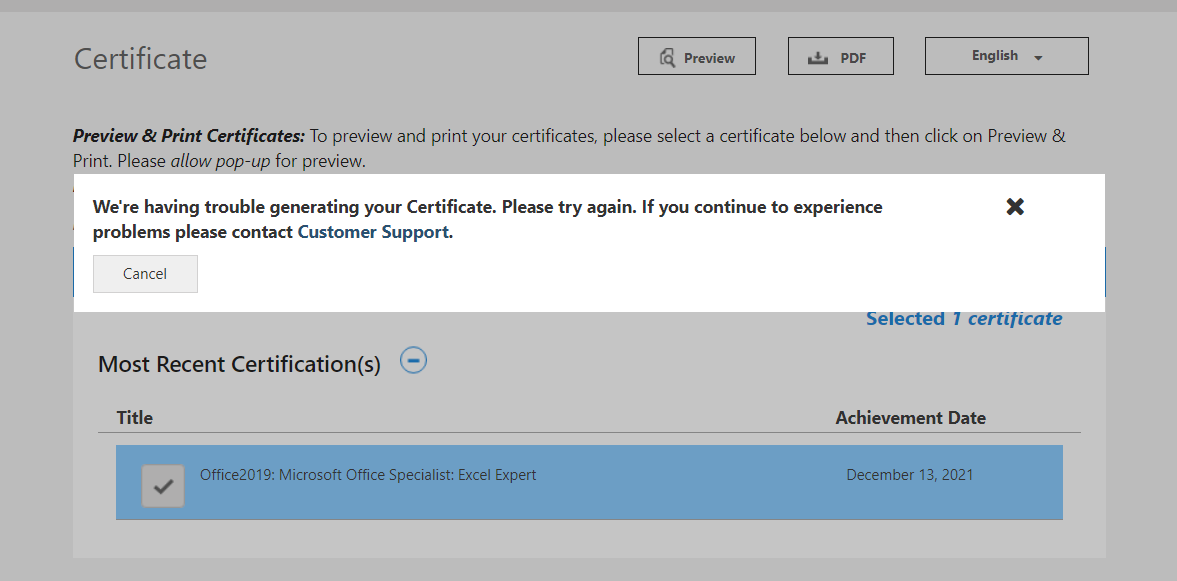The width and height of the screenshot is (1177, 581).
Task: Click the December 13, 2021 achievement date
Action: click(x=910, y=474)
